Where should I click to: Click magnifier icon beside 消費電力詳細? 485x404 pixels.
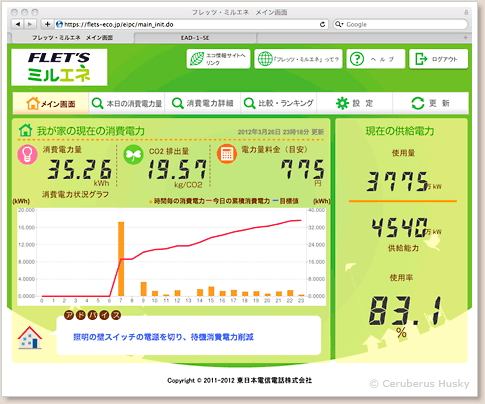click(177, 103)
